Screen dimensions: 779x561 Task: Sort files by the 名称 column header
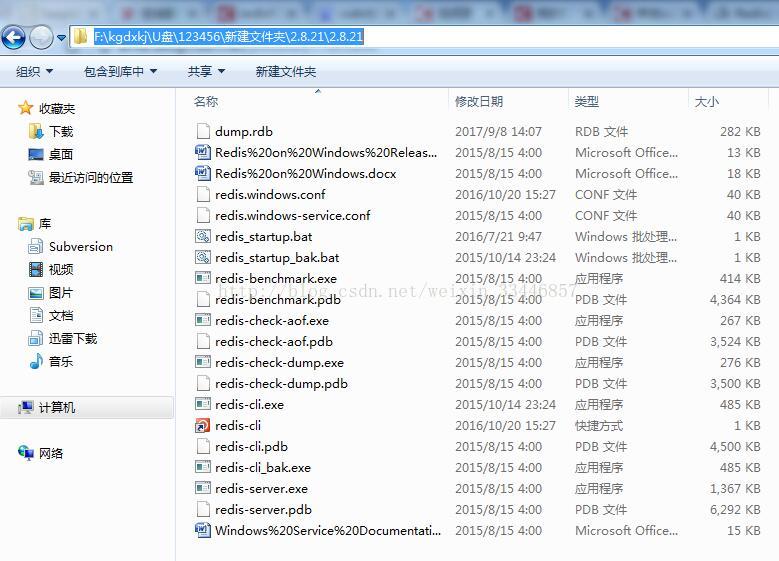click(x=206, y=102)
